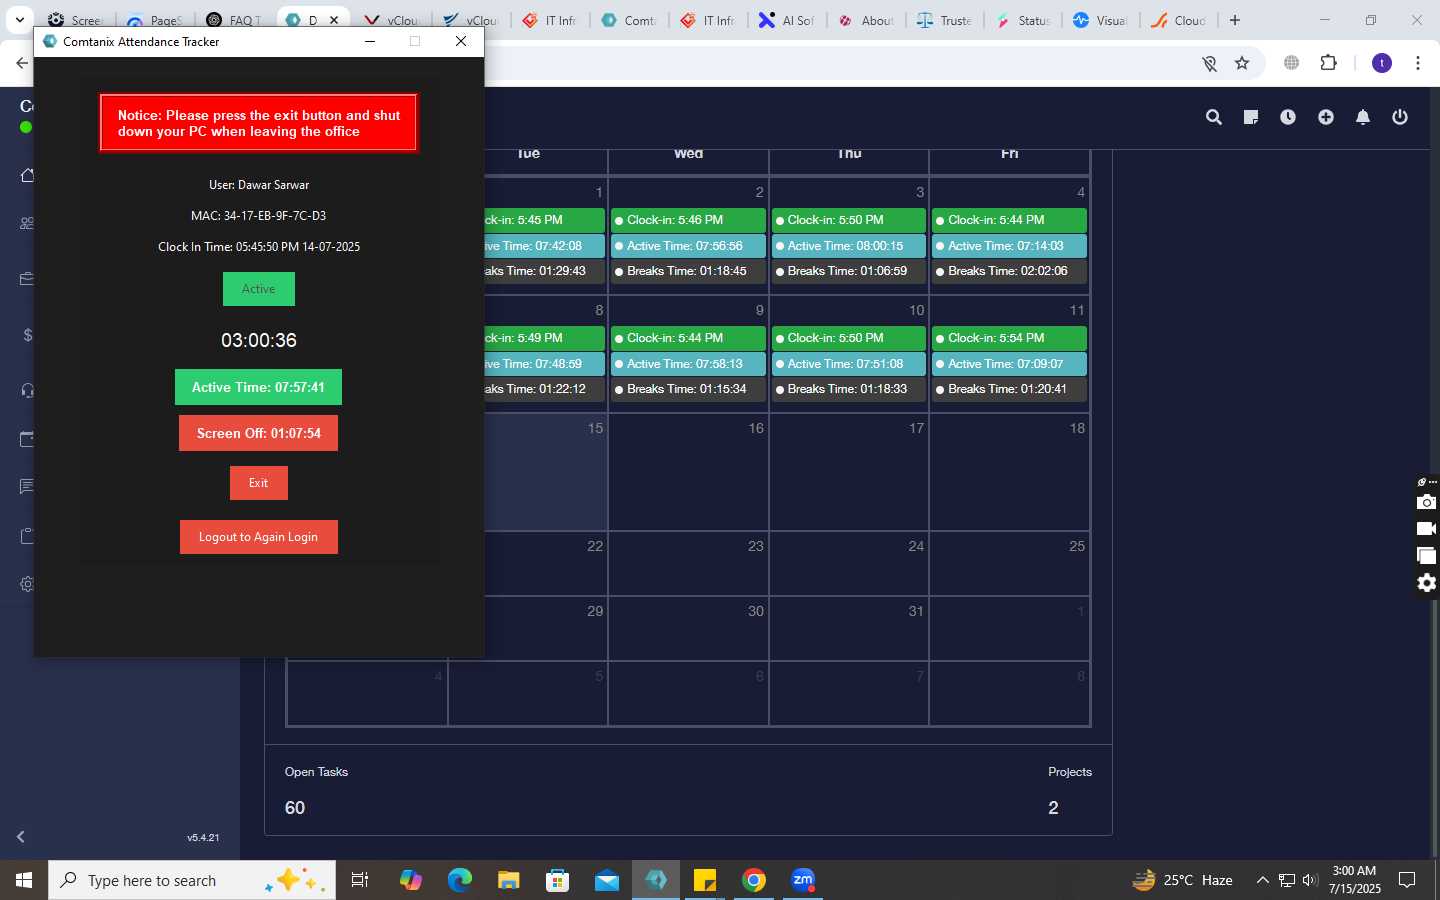Open a new browser tab
This screenshot has height=900, width=1440.
coord(1235,20)
